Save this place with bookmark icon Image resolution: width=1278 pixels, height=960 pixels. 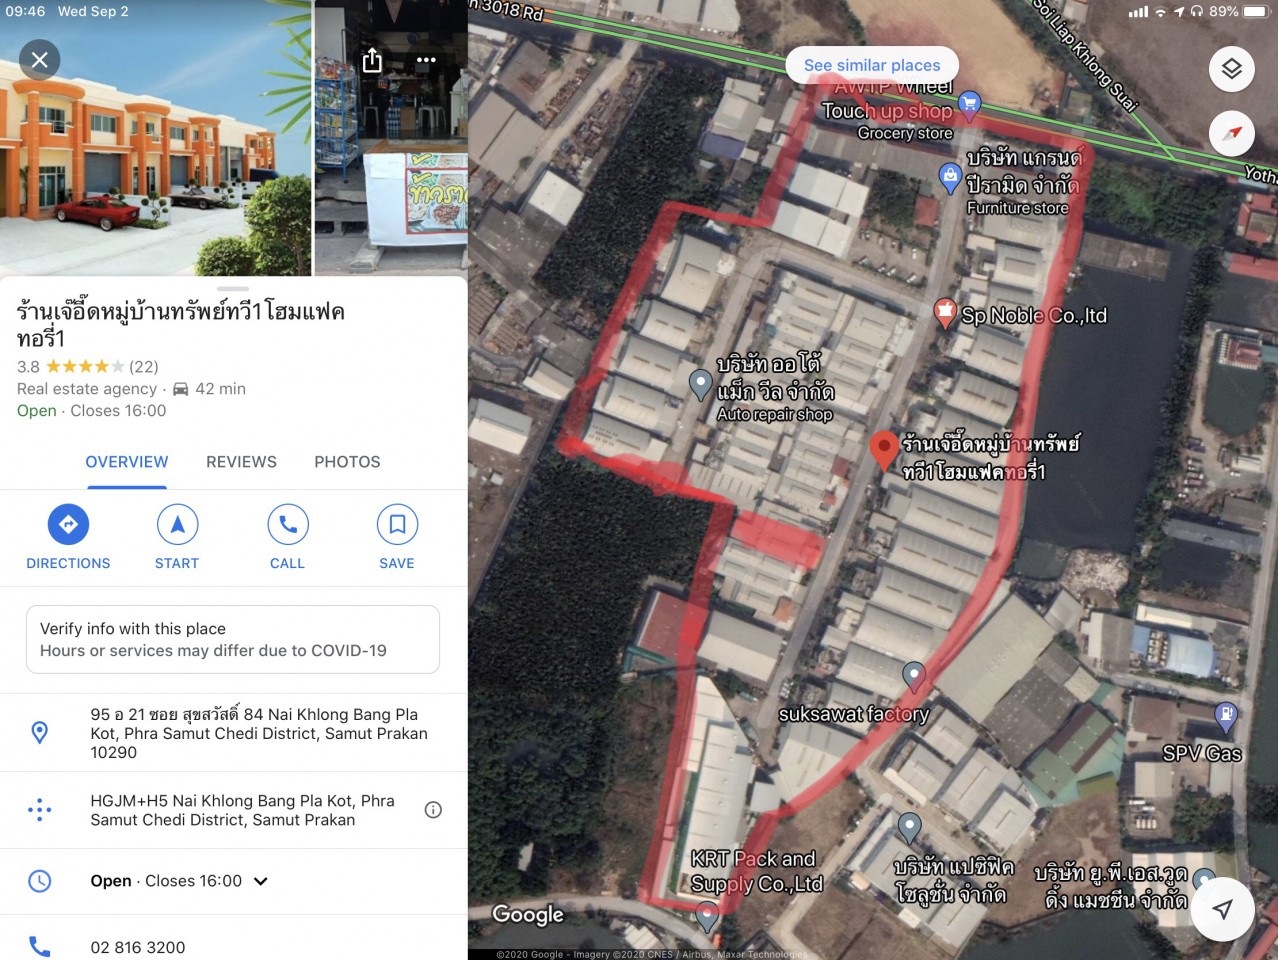397,524
